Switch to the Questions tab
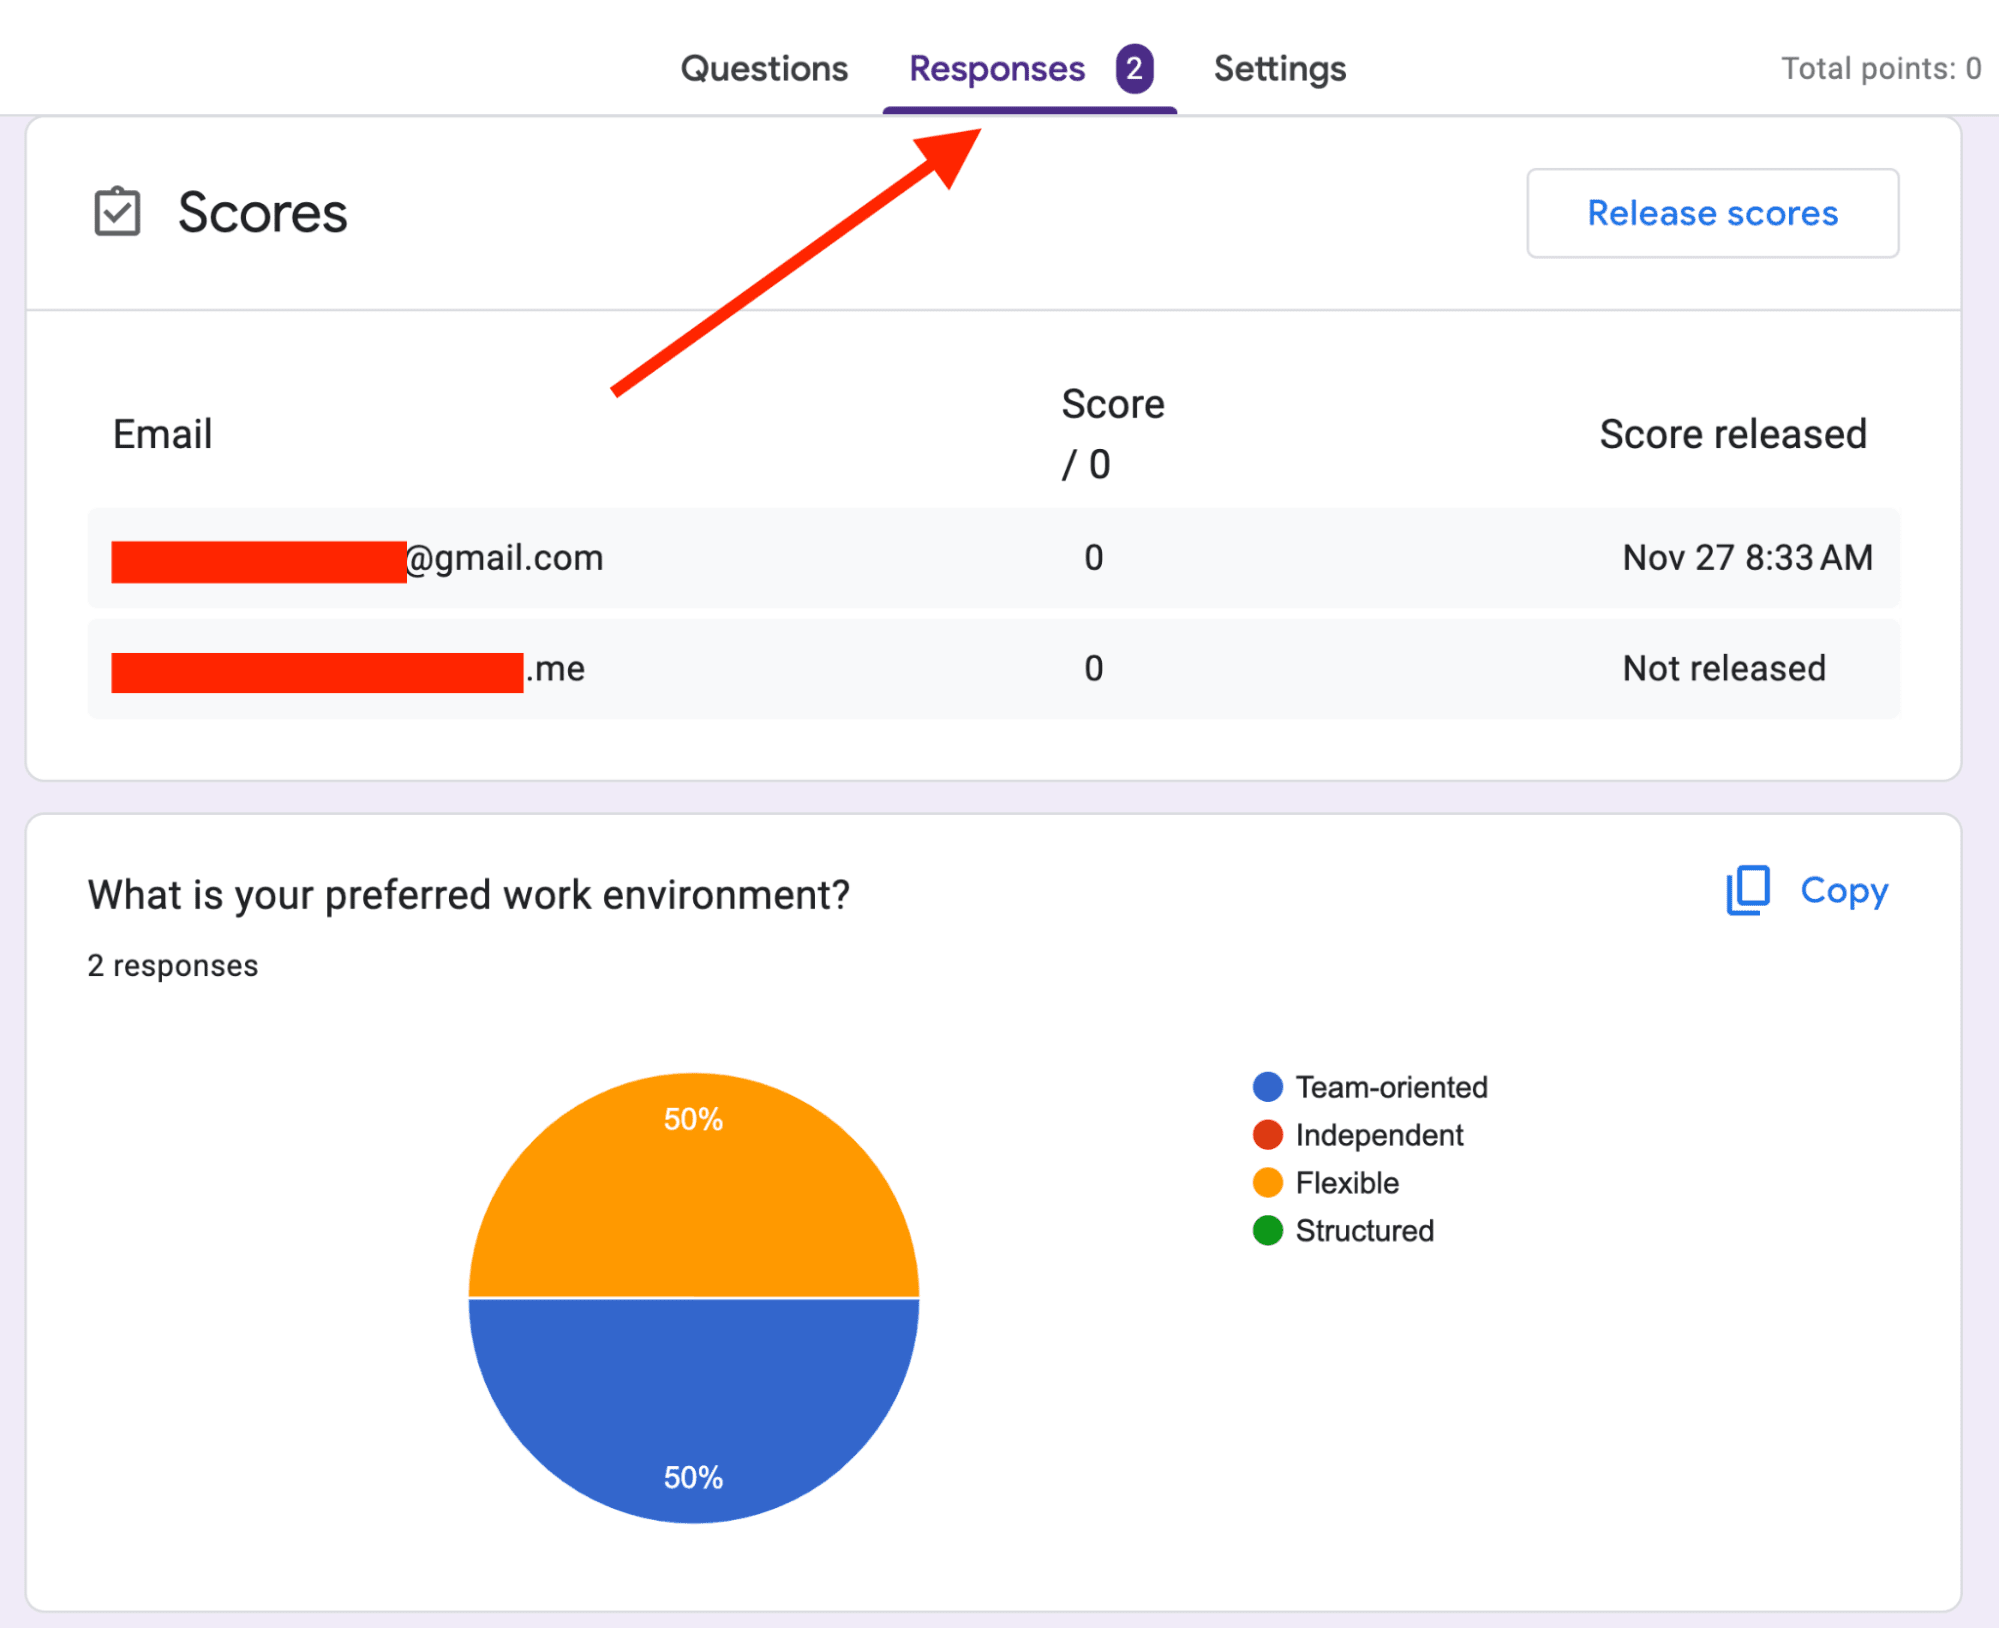The width and height of the screenshot is (1999, 1629). (763, 68)
